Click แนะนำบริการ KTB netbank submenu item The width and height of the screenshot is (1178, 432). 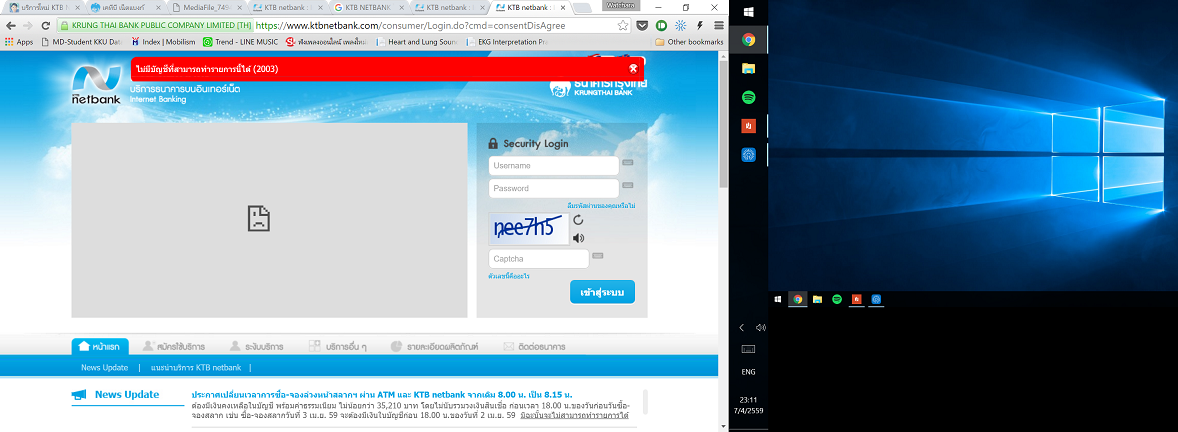pos(196,367)
